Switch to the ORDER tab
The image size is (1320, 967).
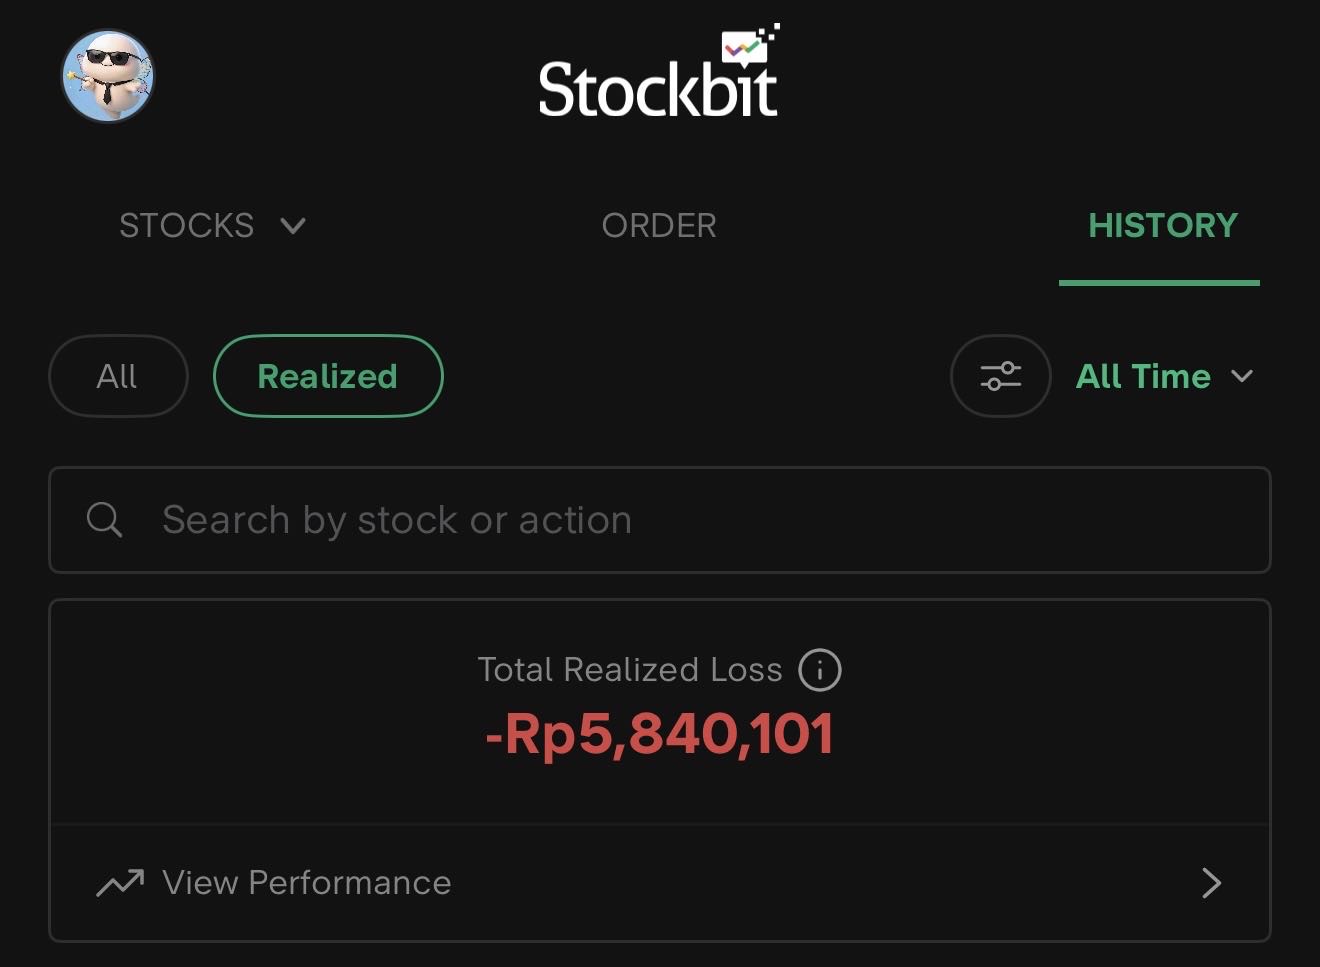point(659,226)
